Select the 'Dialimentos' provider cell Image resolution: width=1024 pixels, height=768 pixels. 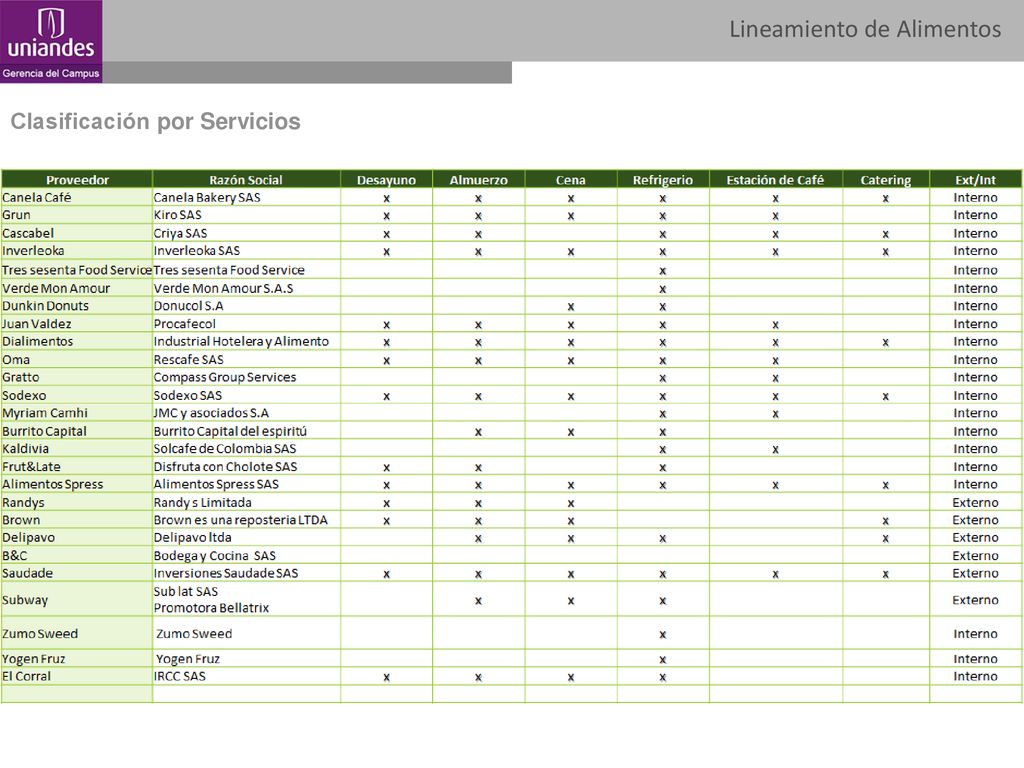click(x=77, y=342)
